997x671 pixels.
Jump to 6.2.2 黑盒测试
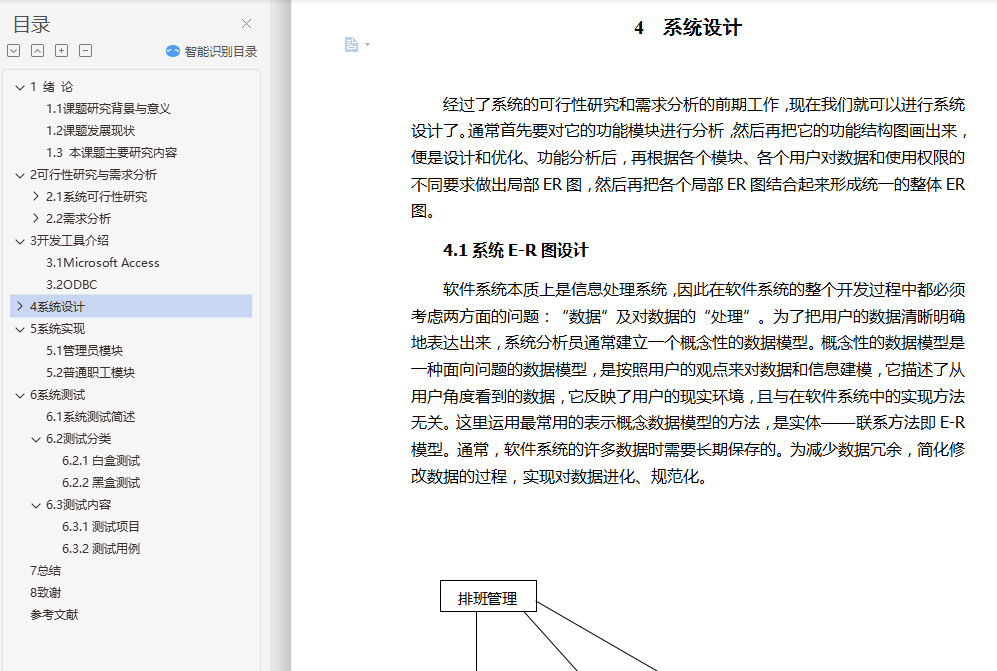tap(101, 483)
